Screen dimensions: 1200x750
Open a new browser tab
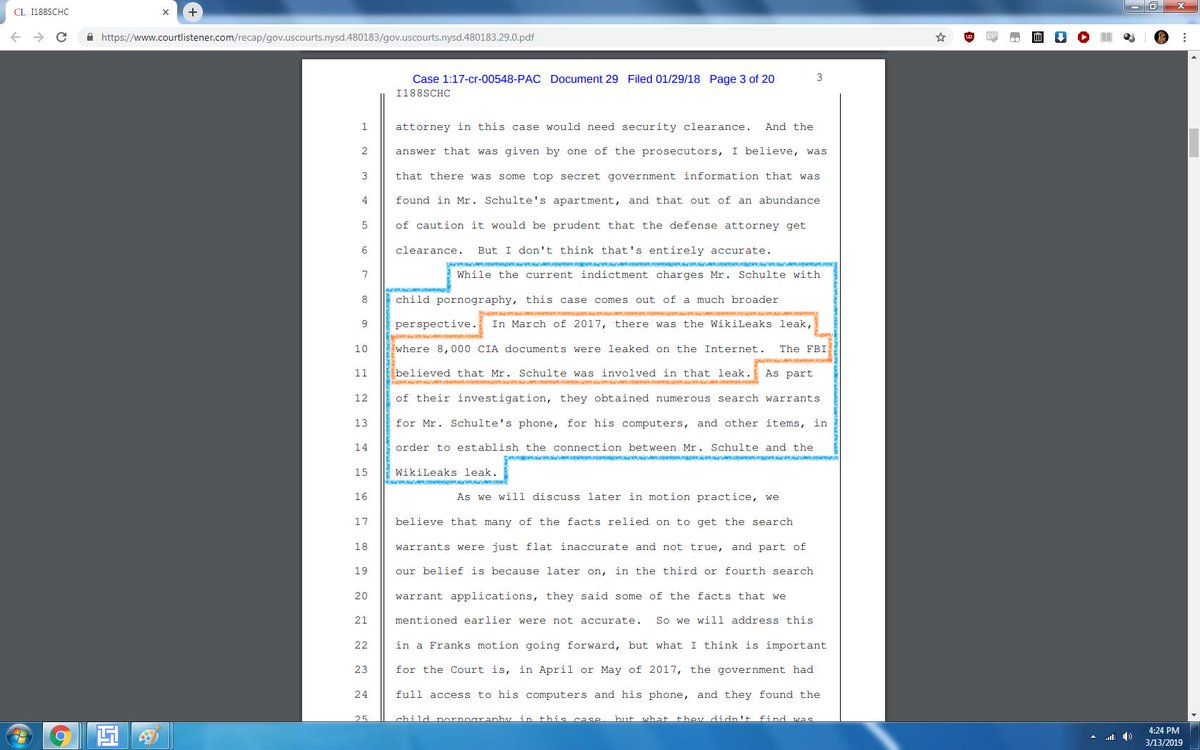point(192,12)
